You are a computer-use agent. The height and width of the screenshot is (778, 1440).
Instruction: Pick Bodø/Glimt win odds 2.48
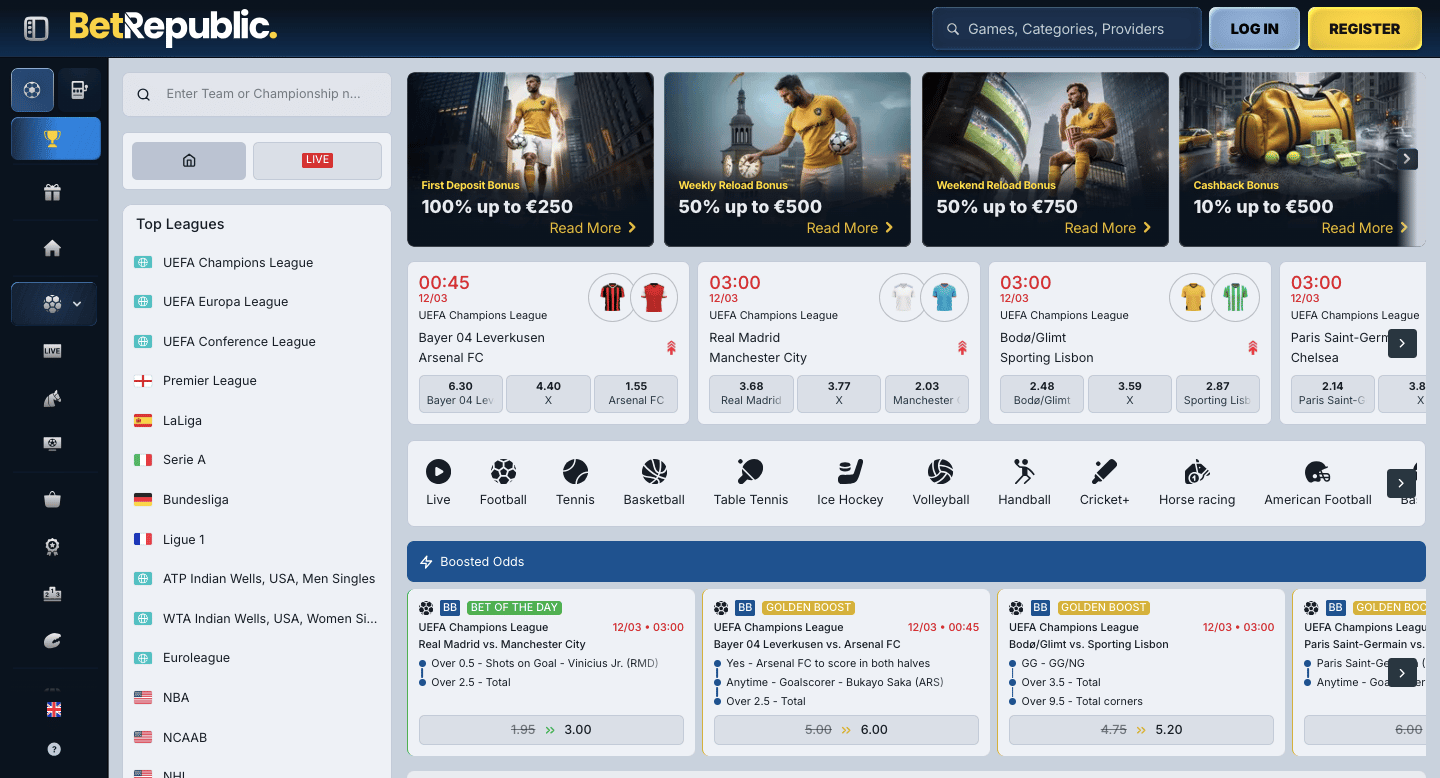point(1042,393)
